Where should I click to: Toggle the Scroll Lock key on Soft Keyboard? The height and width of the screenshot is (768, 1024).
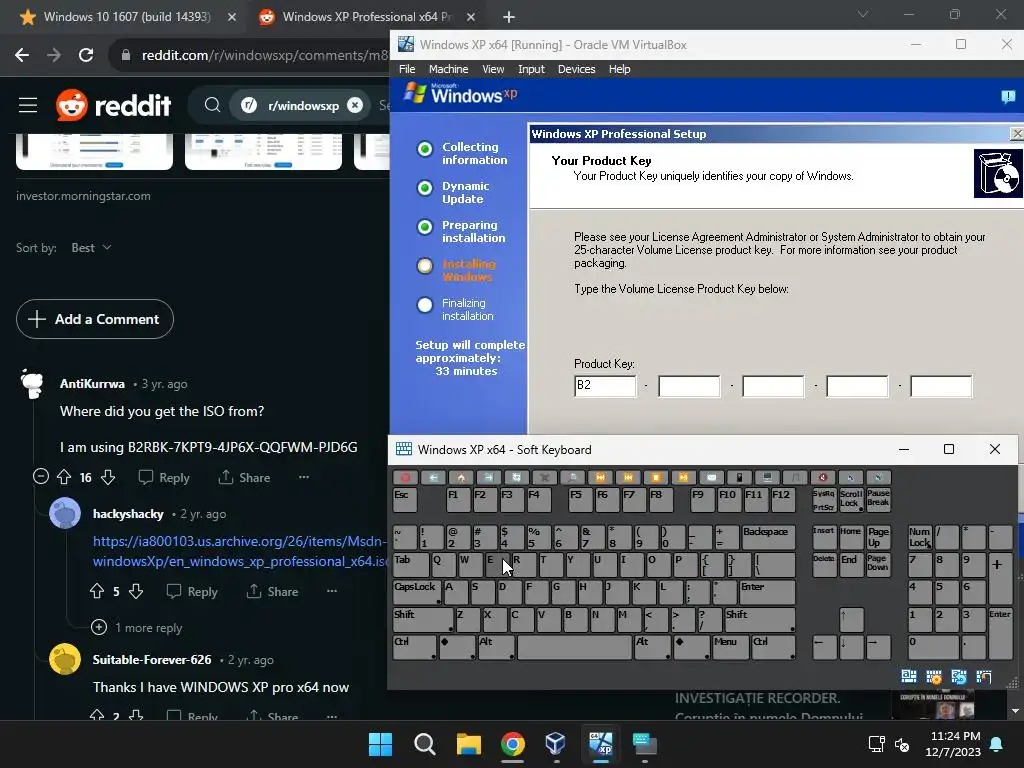pyautogui.click(x=851, y=499)
